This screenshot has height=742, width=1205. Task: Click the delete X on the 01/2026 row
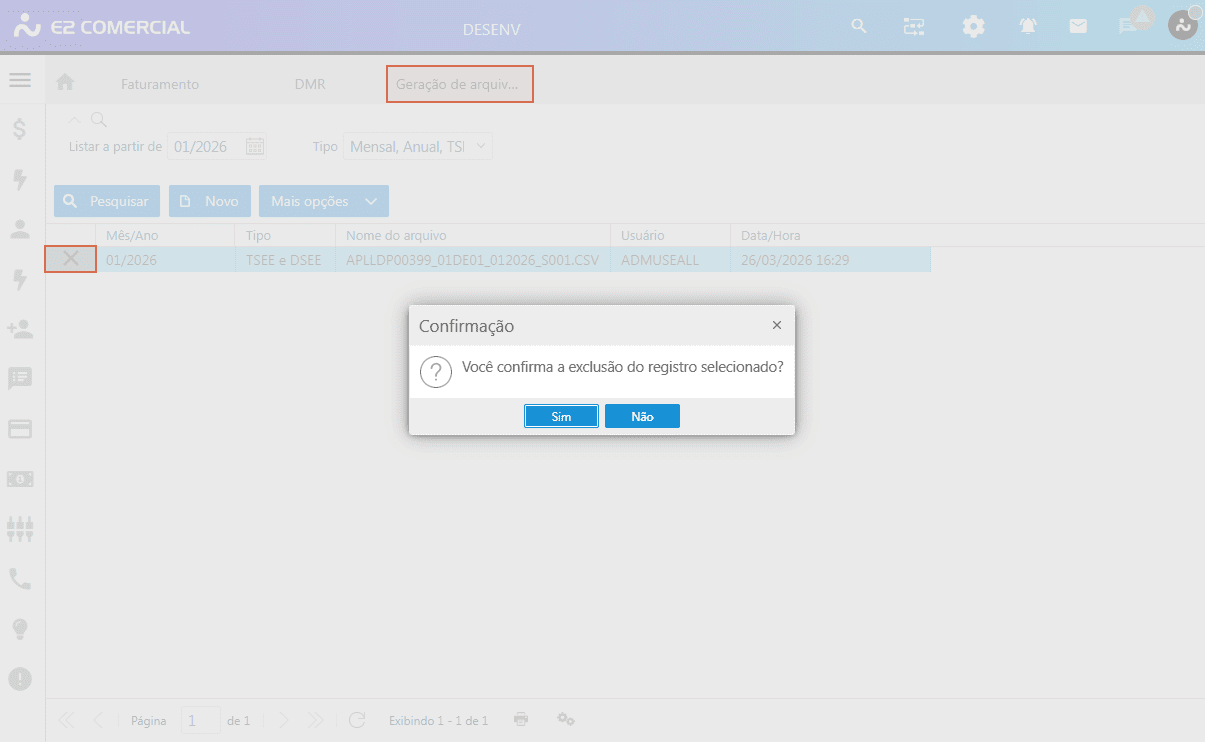[x=71, y=260]
